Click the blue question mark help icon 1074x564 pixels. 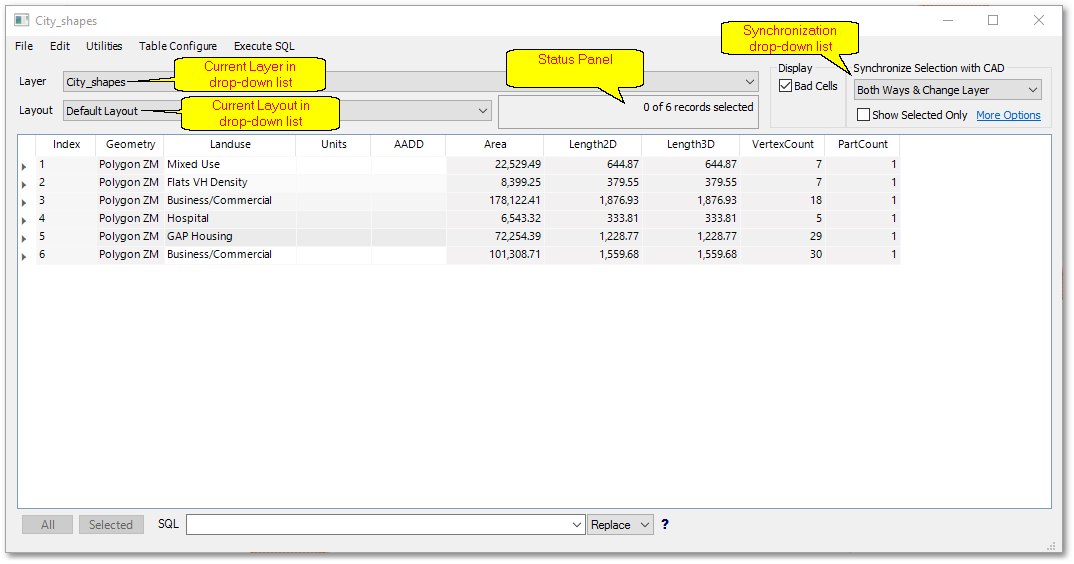(664, 524)
